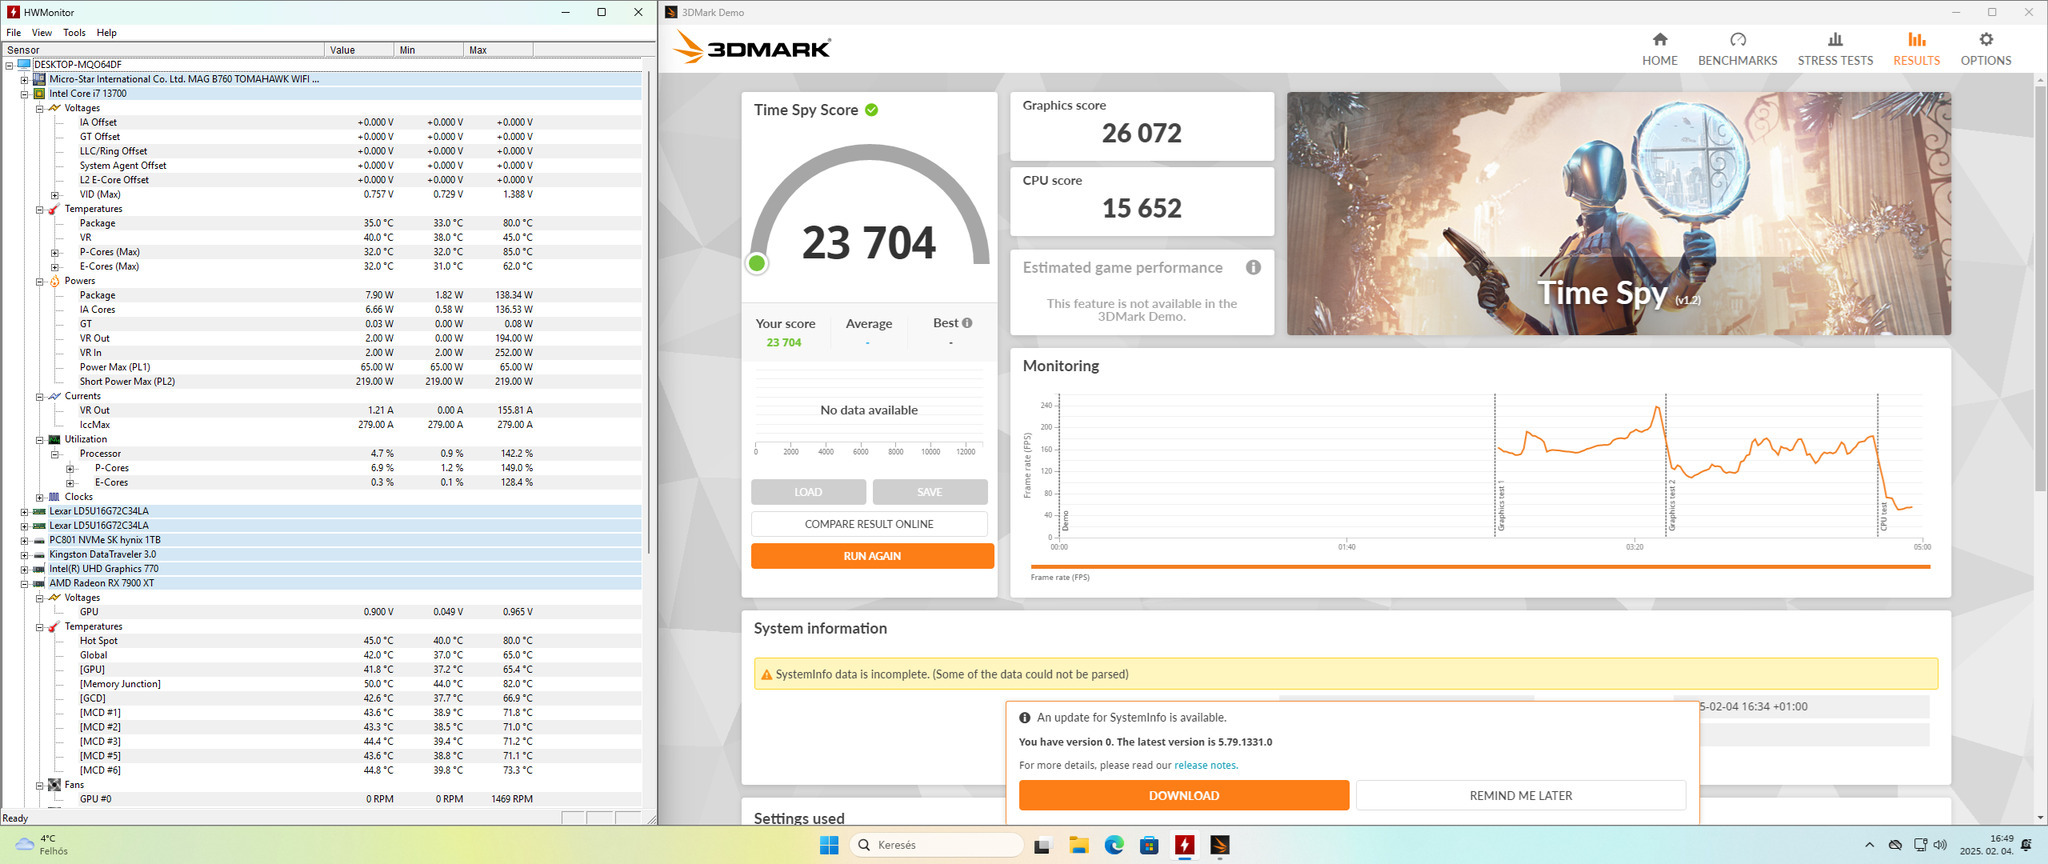Image resolution: width=2048 pixels, height=864 pixels.
Task: Click the SAVE result button
Action: coord(930,492)
